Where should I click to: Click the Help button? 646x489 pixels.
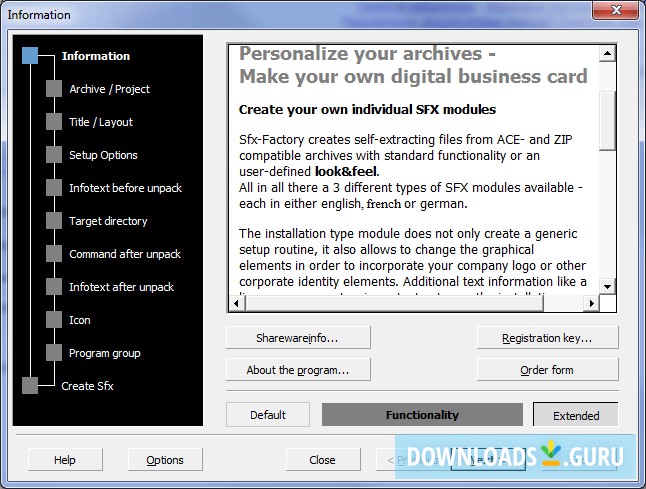(65, 459)
